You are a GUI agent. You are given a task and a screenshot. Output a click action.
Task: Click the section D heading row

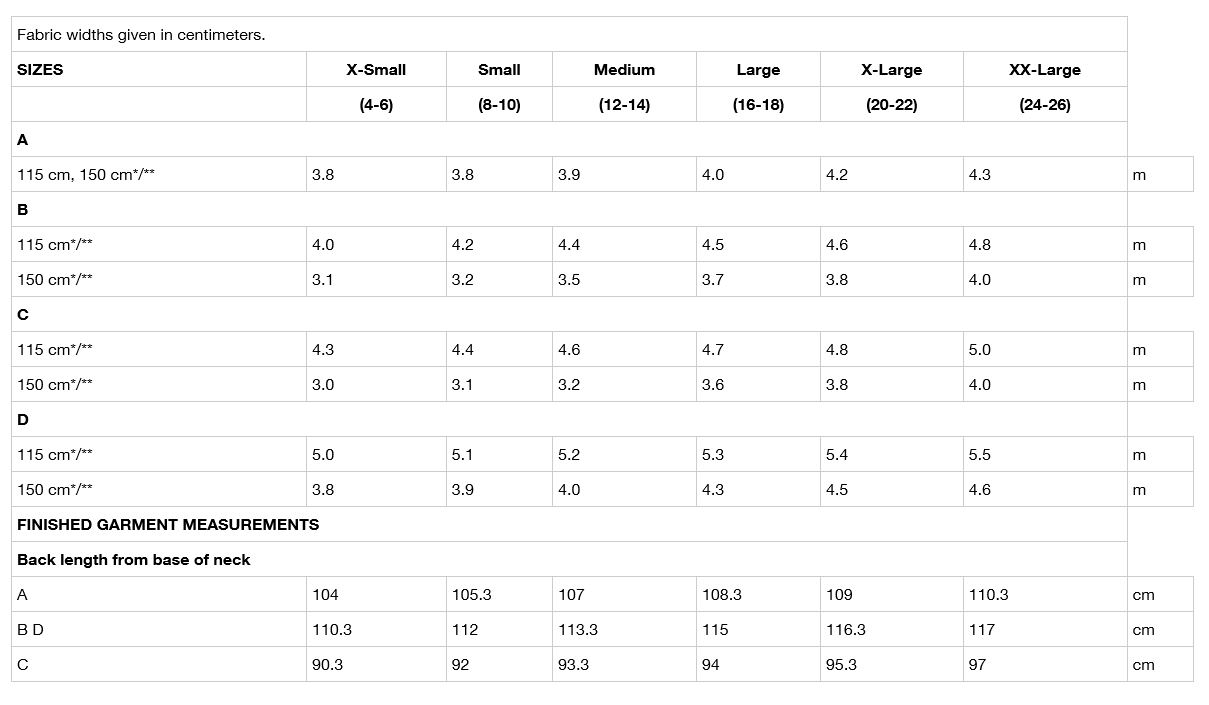23,420
